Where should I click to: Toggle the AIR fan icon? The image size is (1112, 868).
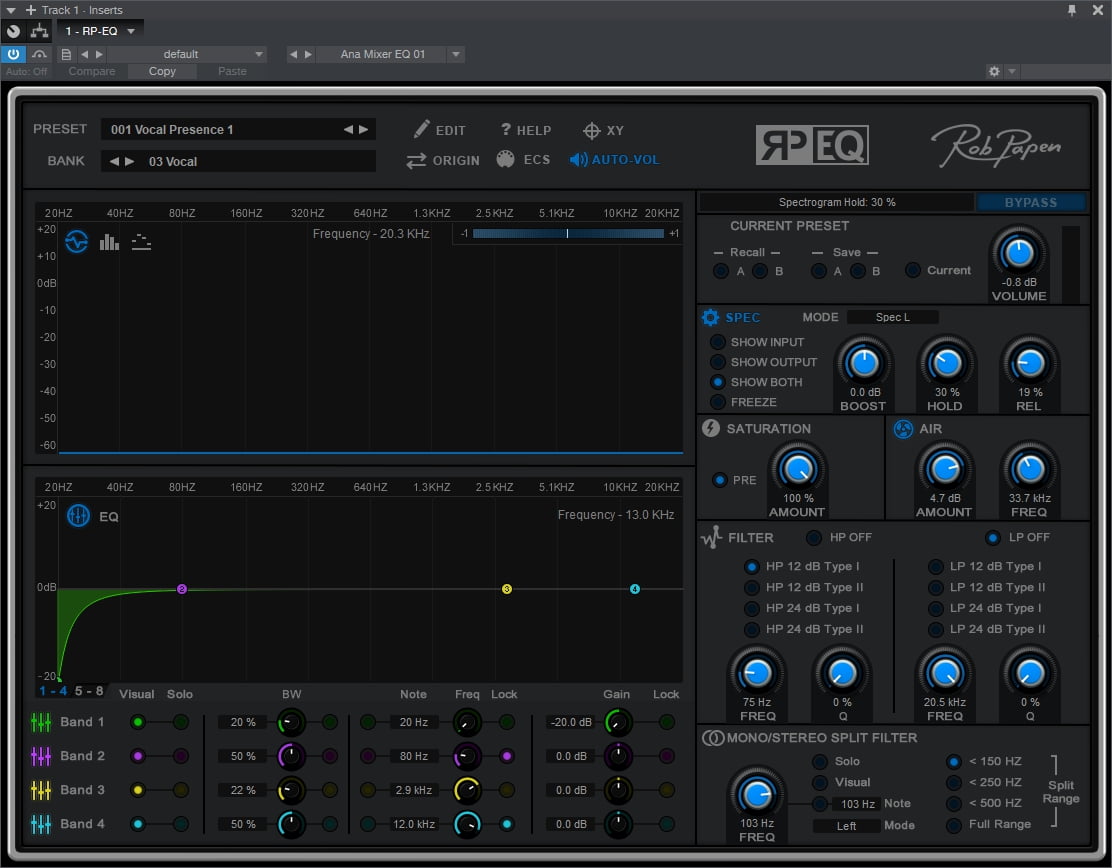[904, 429]
